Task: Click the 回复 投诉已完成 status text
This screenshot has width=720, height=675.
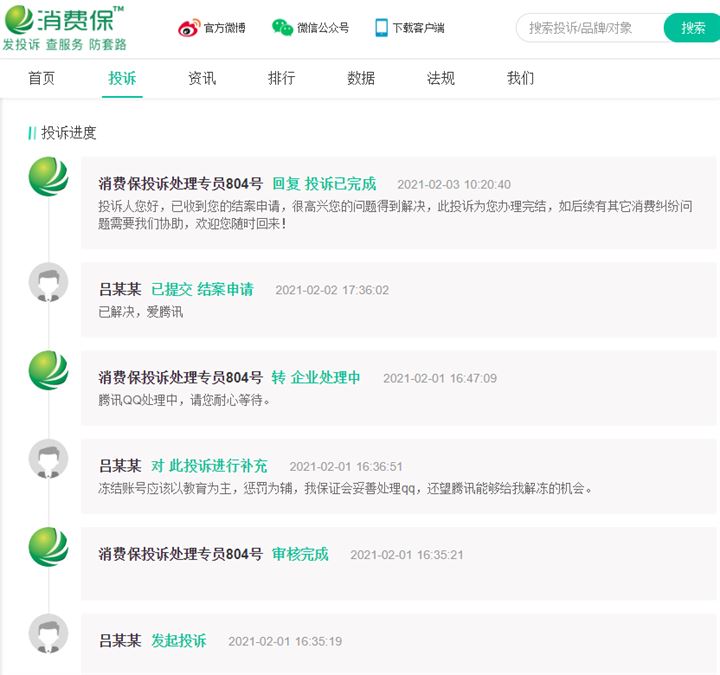Action: [x=324, y=184]
